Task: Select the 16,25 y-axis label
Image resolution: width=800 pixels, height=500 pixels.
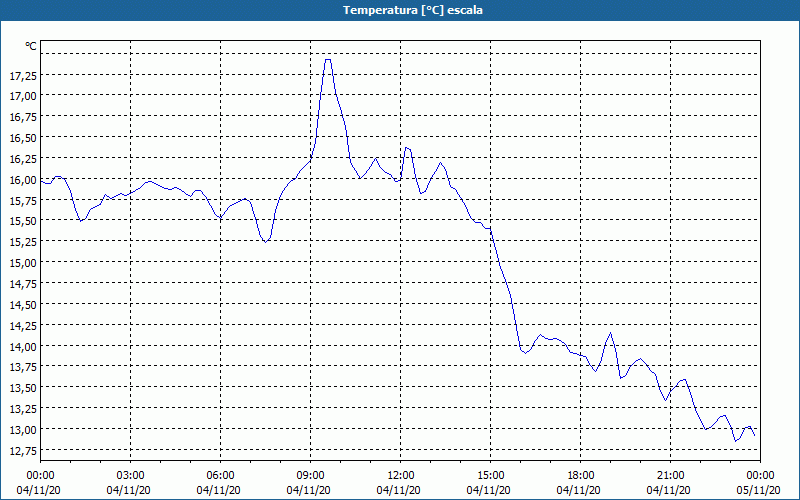Action: pos(22,159)
